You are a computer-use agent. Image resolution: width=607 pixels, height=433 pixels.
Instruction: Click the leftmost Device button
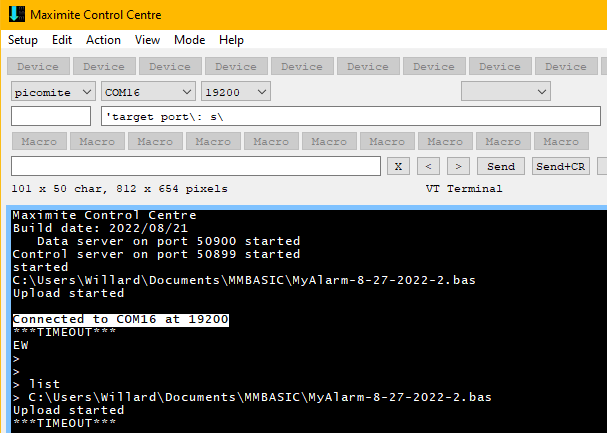pyautogui.click(x=38, y=67)
